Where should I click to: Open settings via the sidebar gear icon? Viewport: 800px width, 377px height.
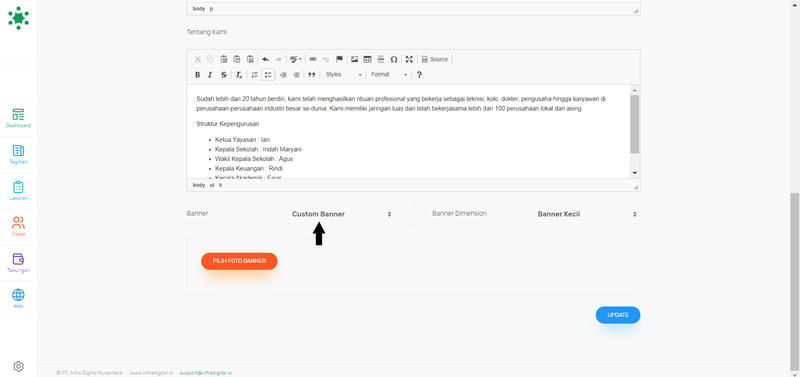pyautogui.click(x=18, y=366)
